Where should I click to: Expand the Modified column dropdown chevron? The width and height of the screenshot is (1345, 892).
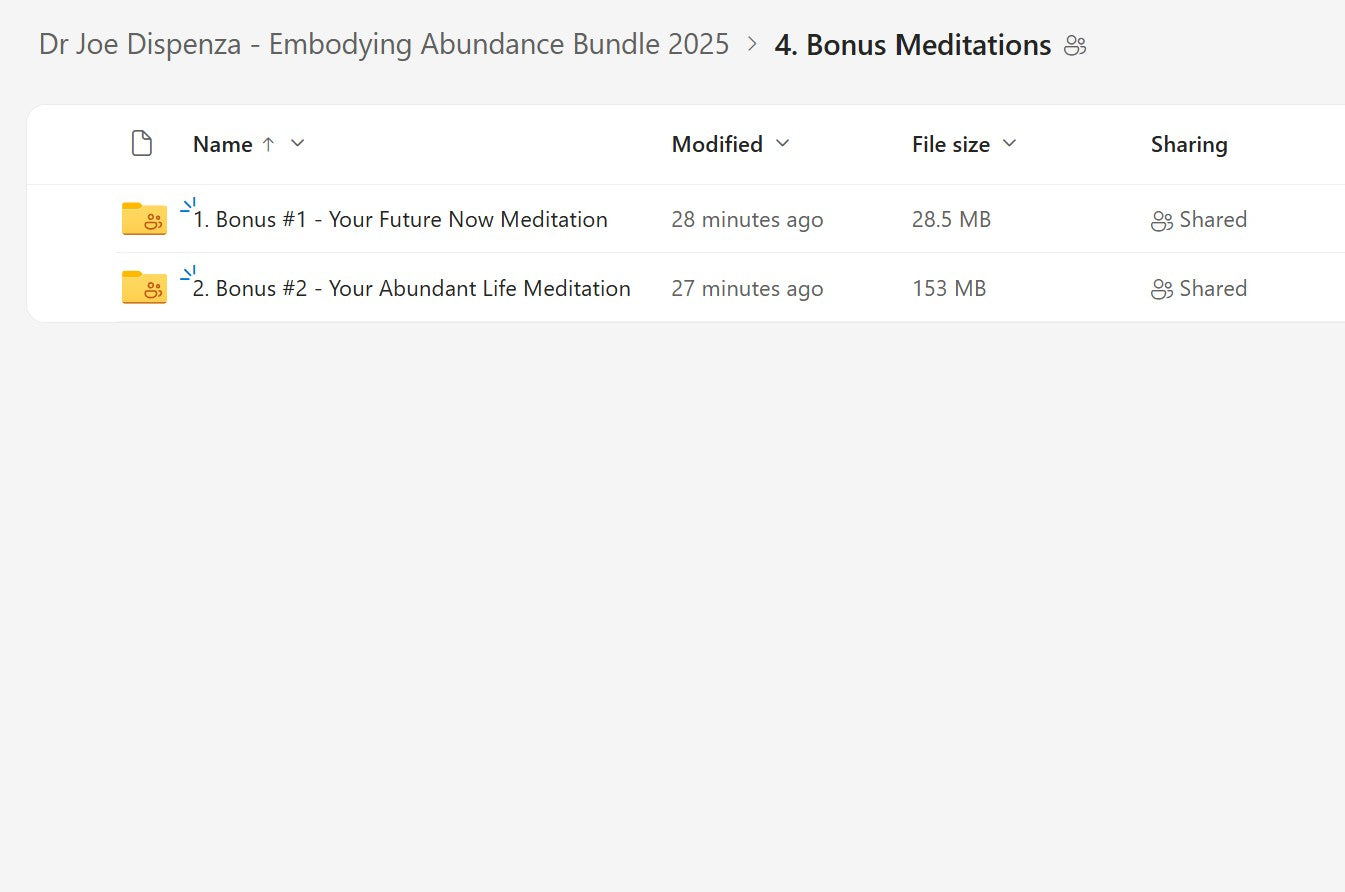tap(783, 144)
